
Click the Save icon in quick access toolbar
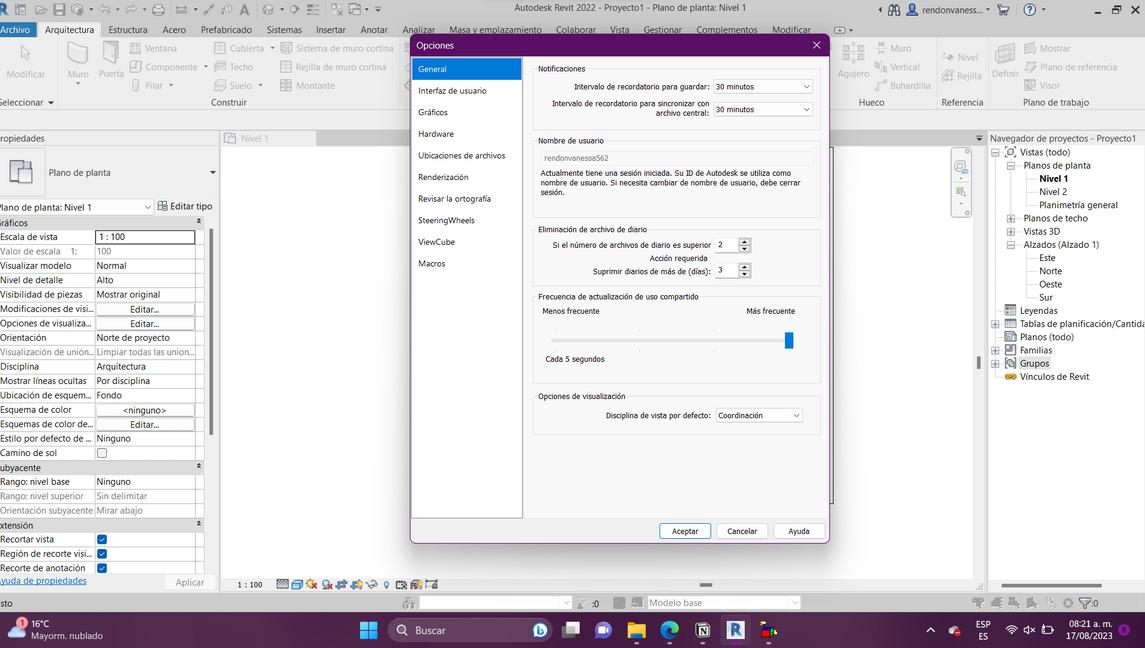59,9
